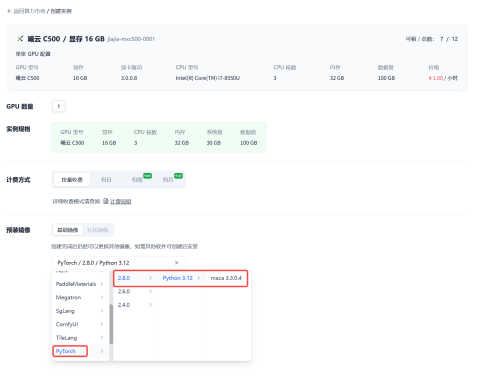500x381 pixels.
Task: Select the monthly billing option with badge
Action: pos(168,180)
